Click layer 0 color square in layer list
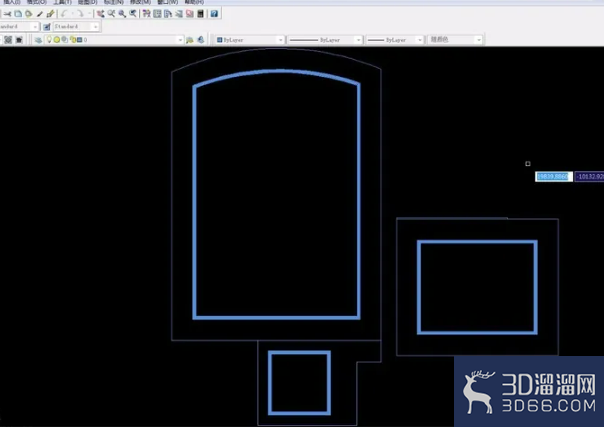 pyautogui.click(x=79, y=40)
